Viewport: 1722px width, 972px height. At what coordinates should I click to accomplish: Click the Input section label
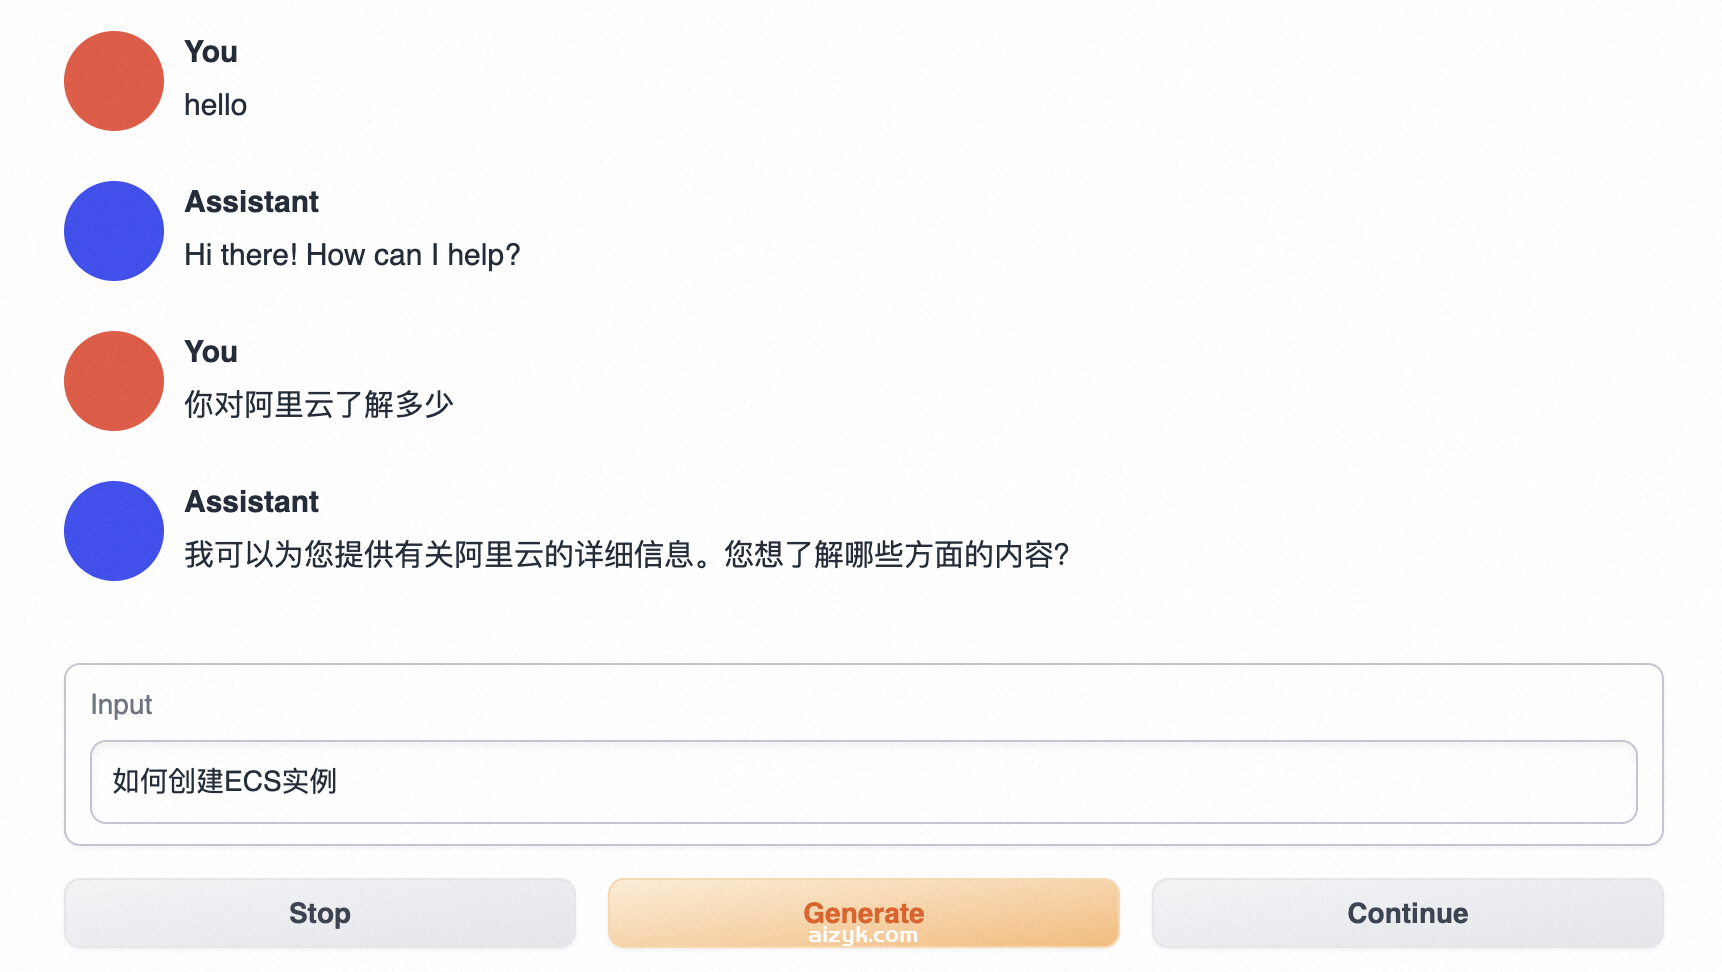[x=120, y=704]
